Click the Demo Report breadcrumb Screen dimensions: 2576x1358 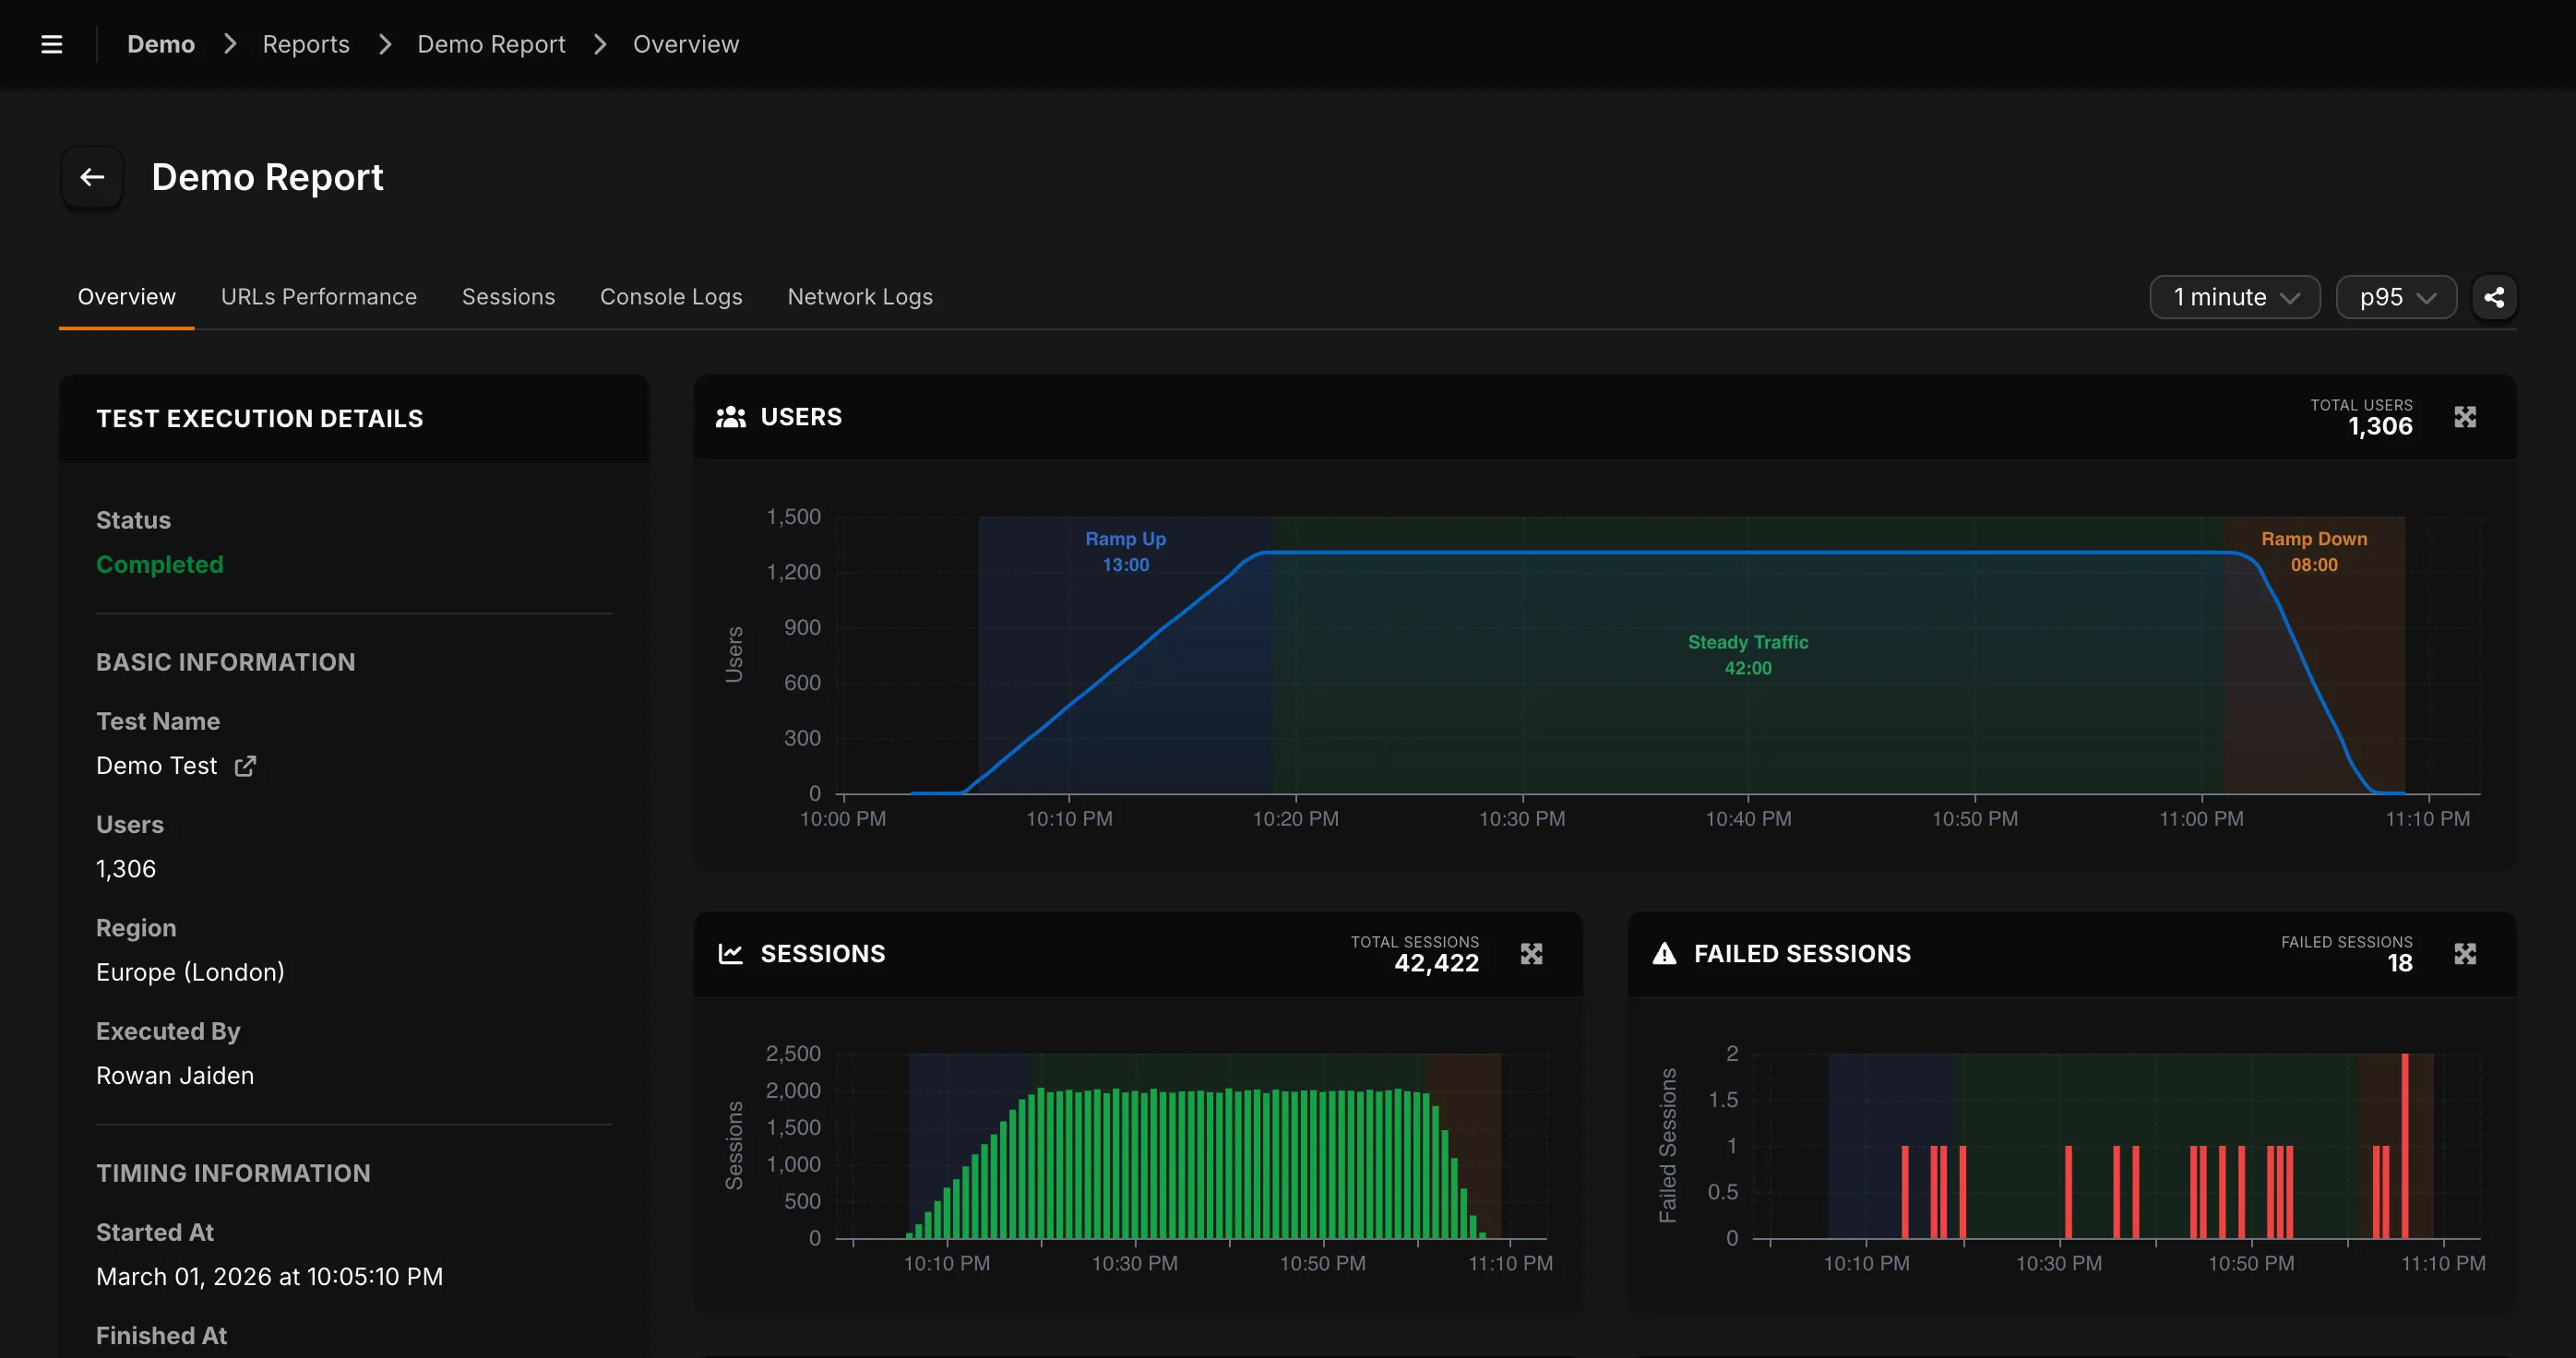tap(491, 44)
